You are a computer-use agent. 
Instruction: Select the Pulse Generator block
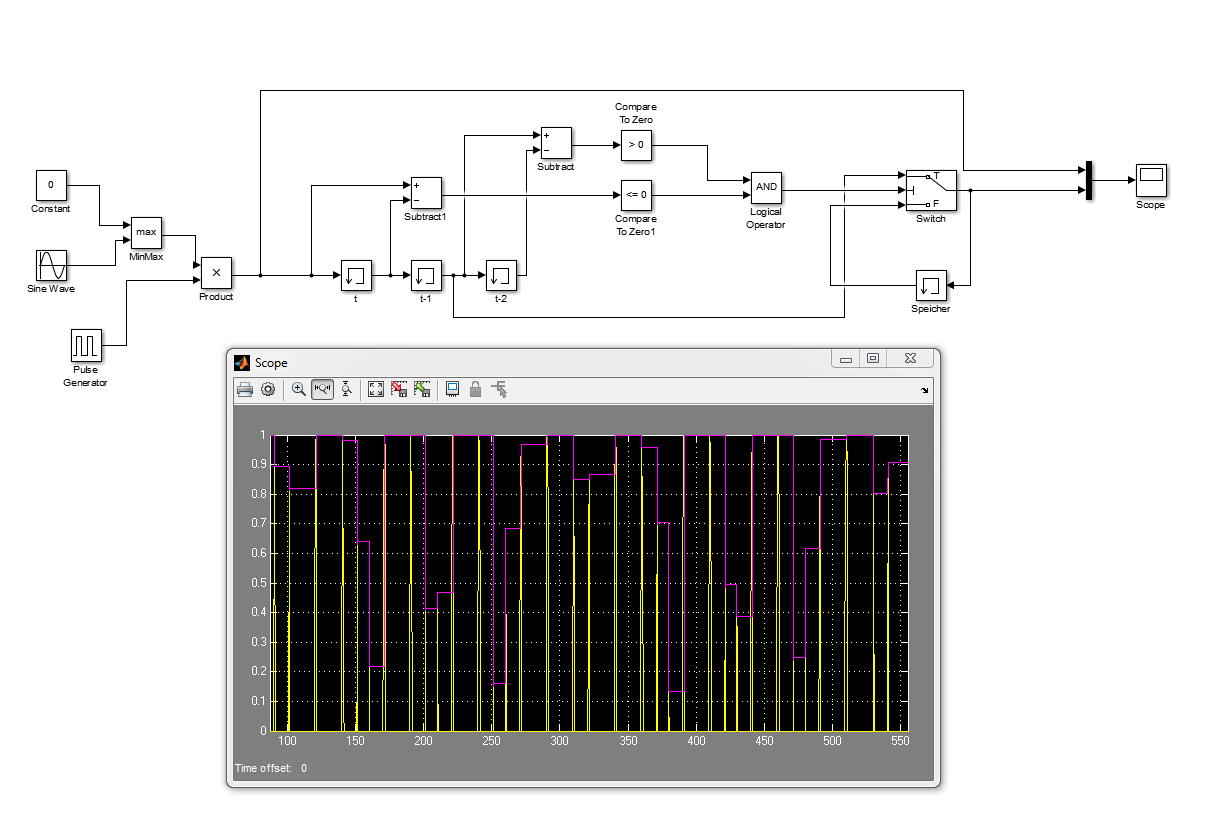[86, 345]
